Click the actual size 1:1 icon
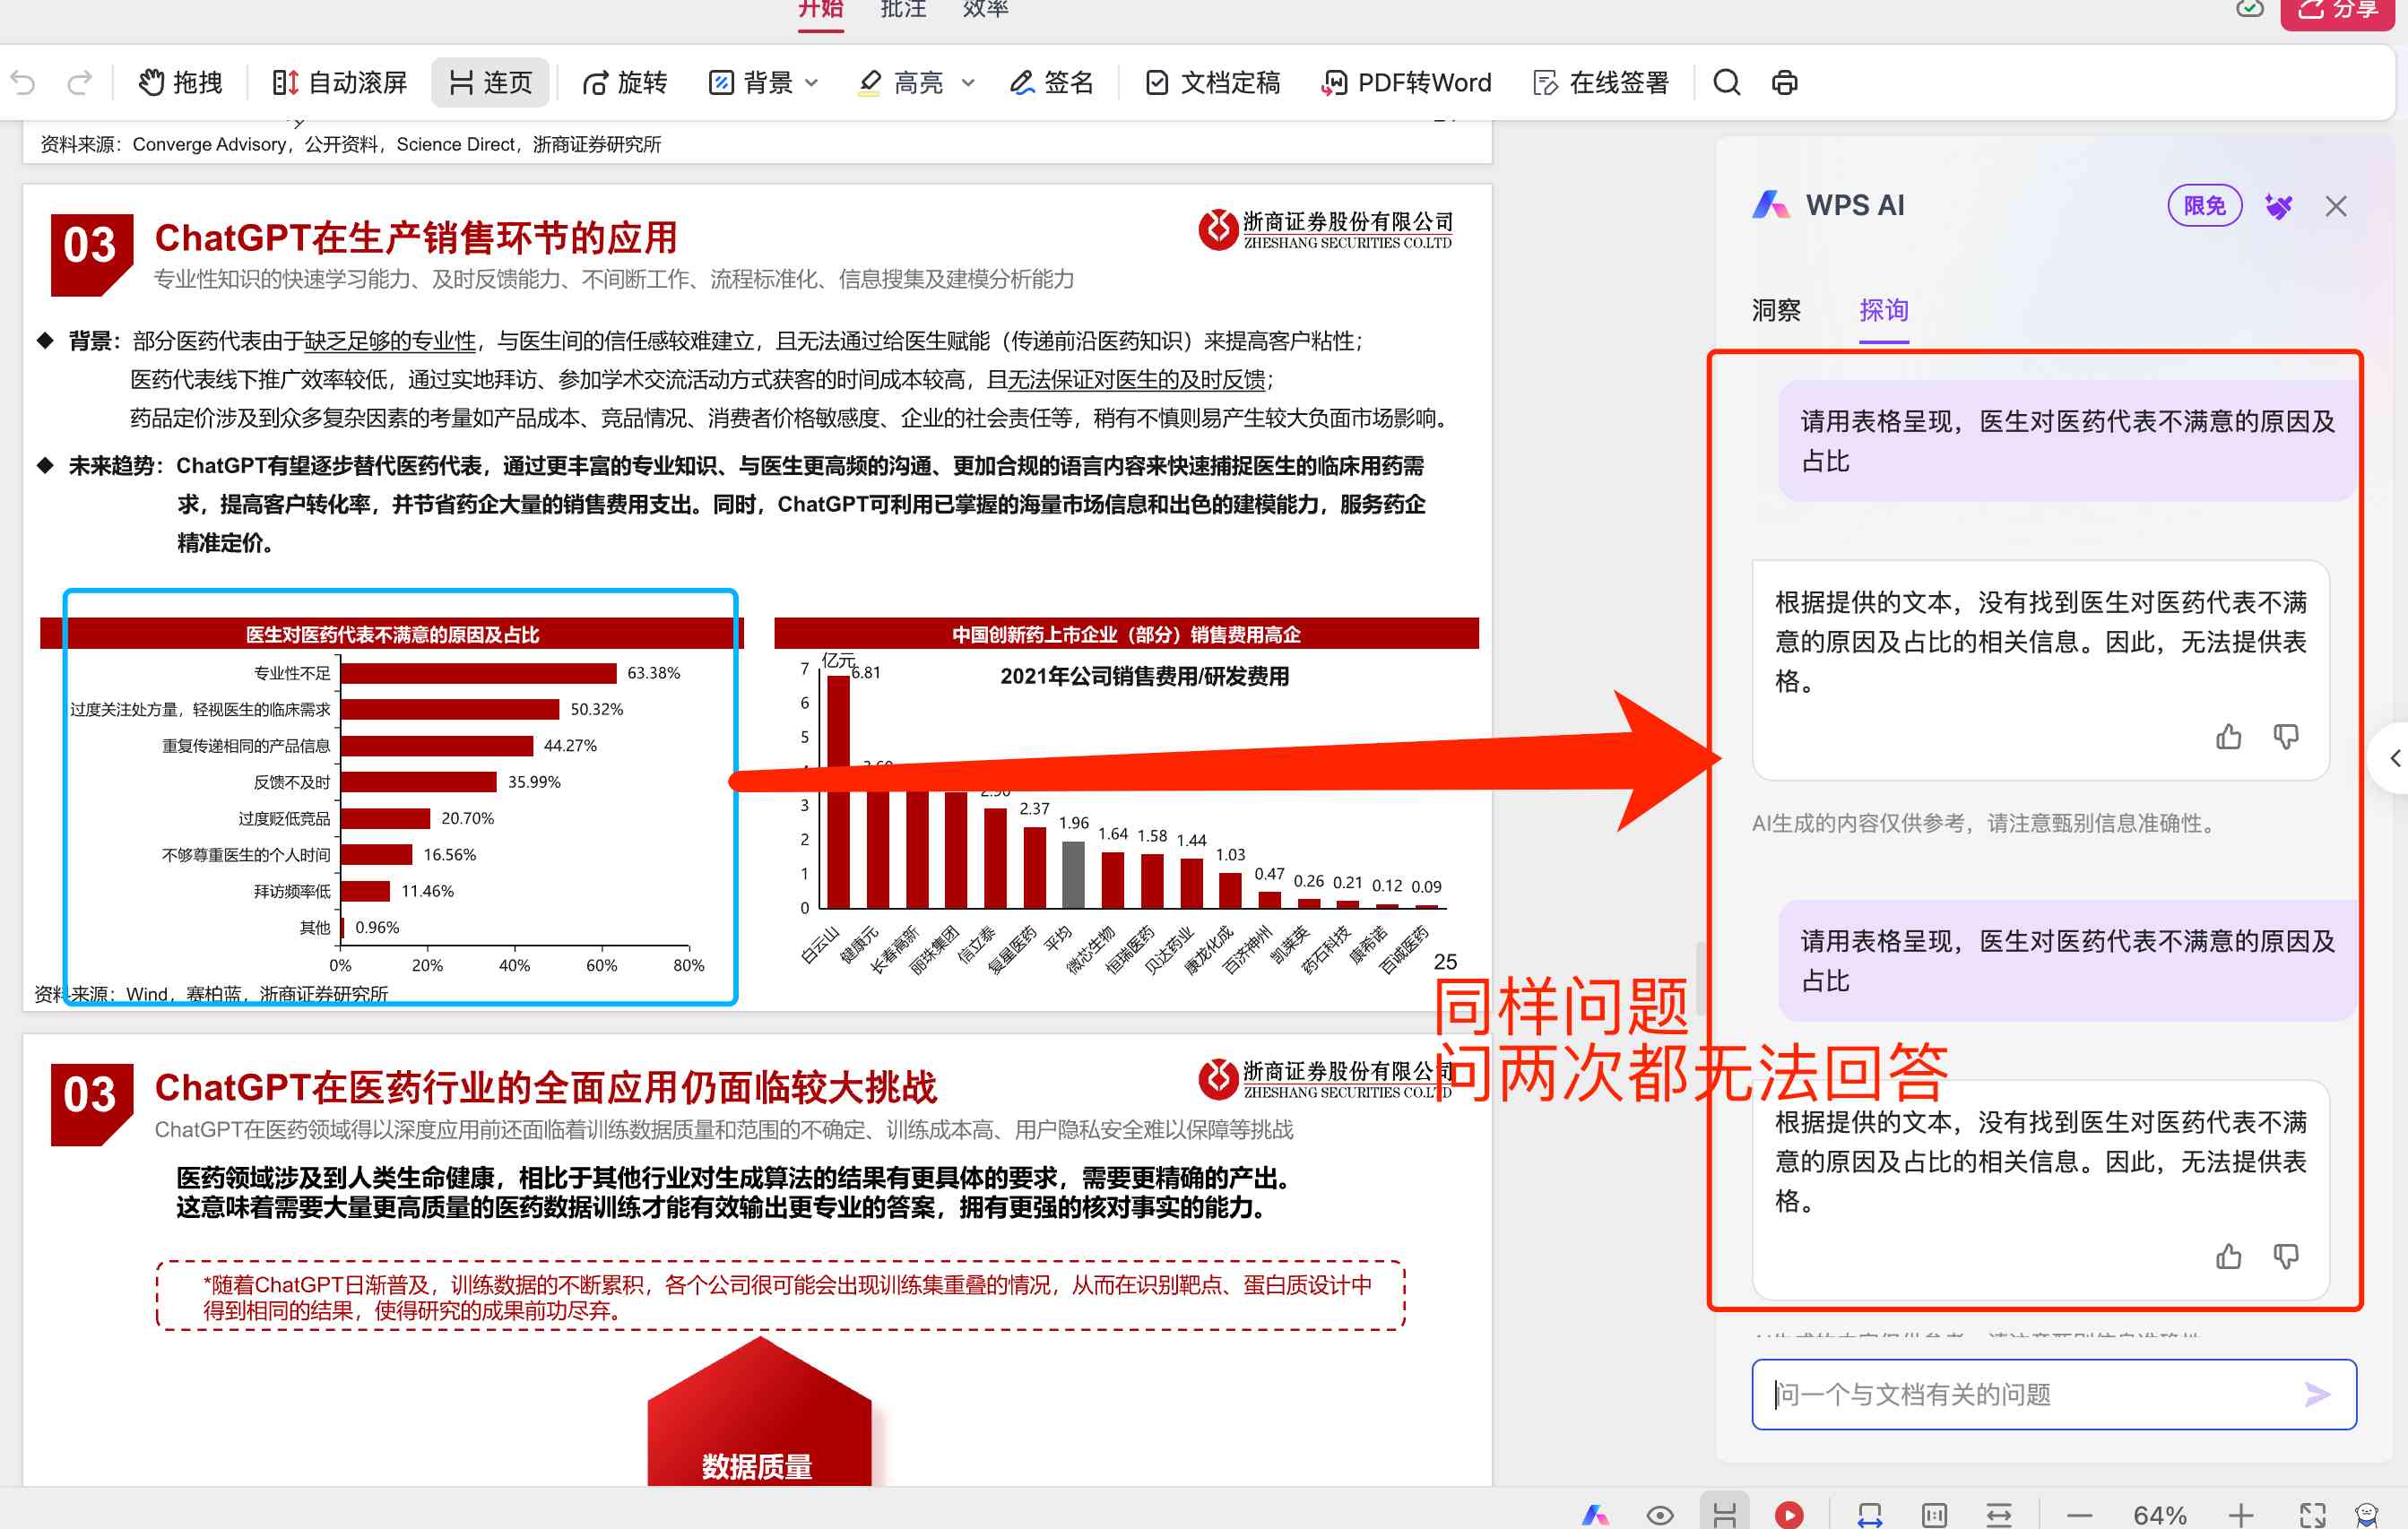 1934,1515
